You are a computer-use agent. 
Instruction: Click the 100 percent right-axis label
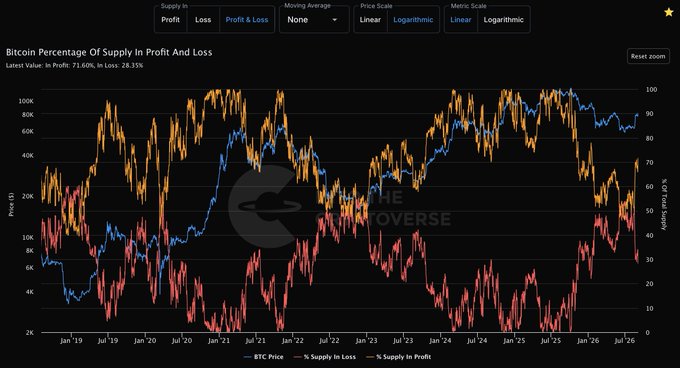coord(651,90)
